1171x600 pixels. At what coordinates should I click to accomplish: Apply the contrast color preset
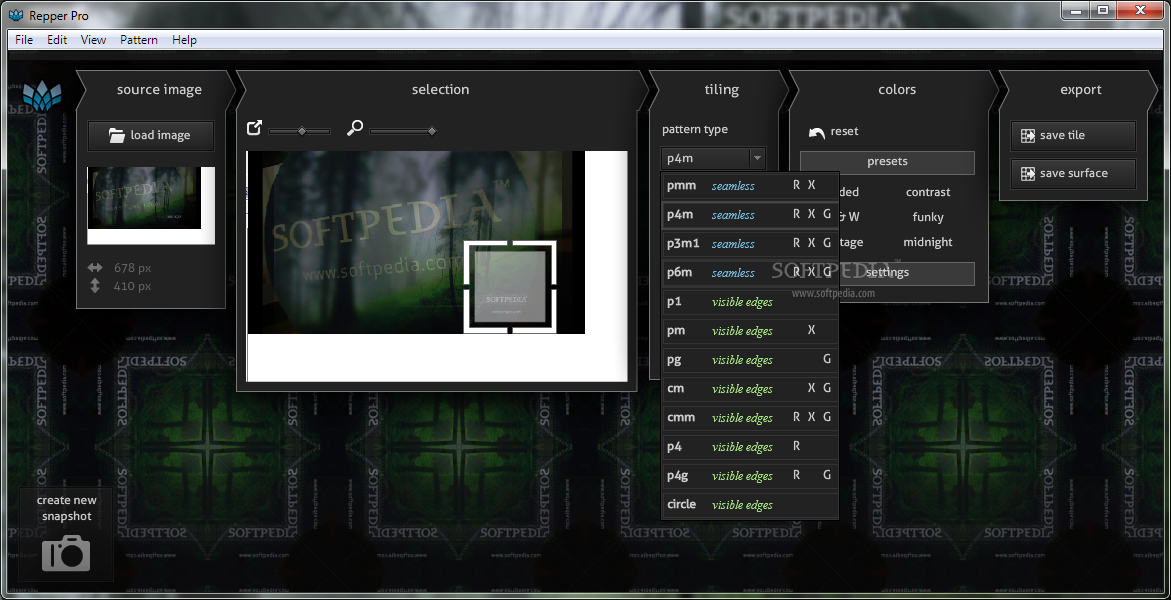coord(928,193)
